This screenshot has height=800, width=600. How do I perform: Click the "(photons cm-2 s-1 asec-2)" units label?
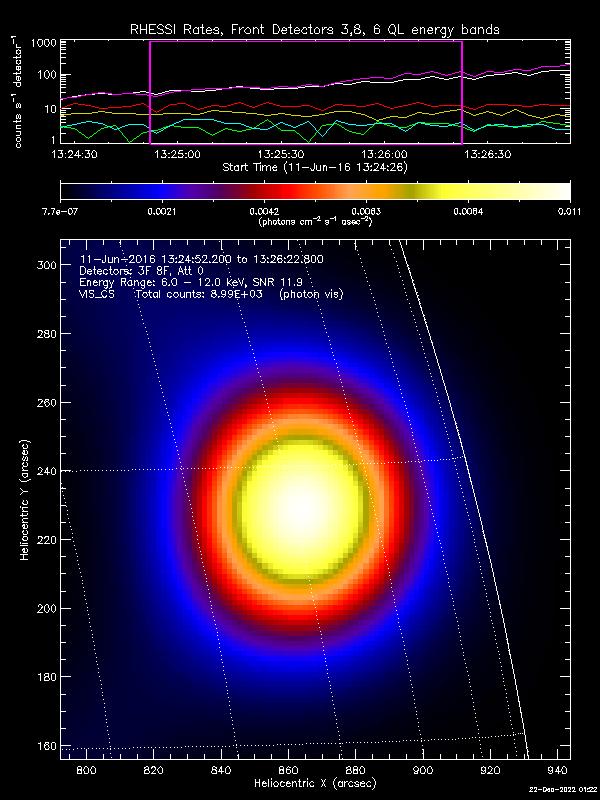(x=315, y=222)
